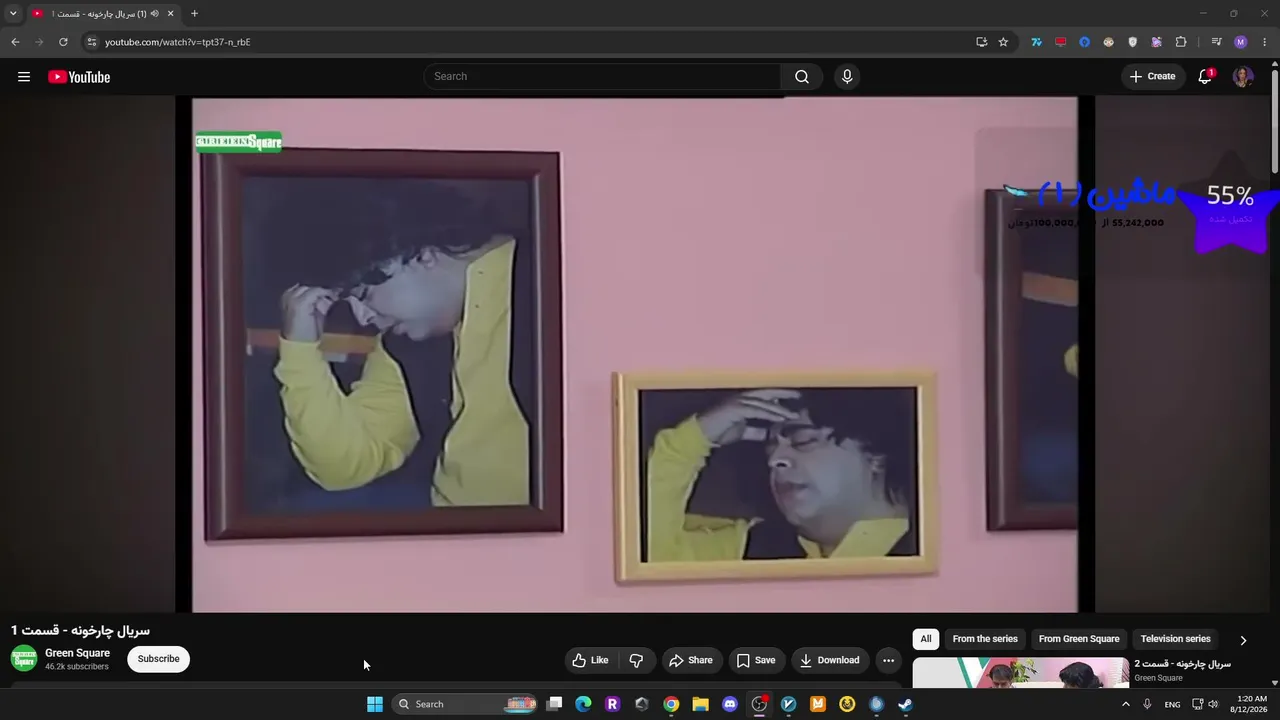Click the system tray microphone icon

coord(1147,704)
